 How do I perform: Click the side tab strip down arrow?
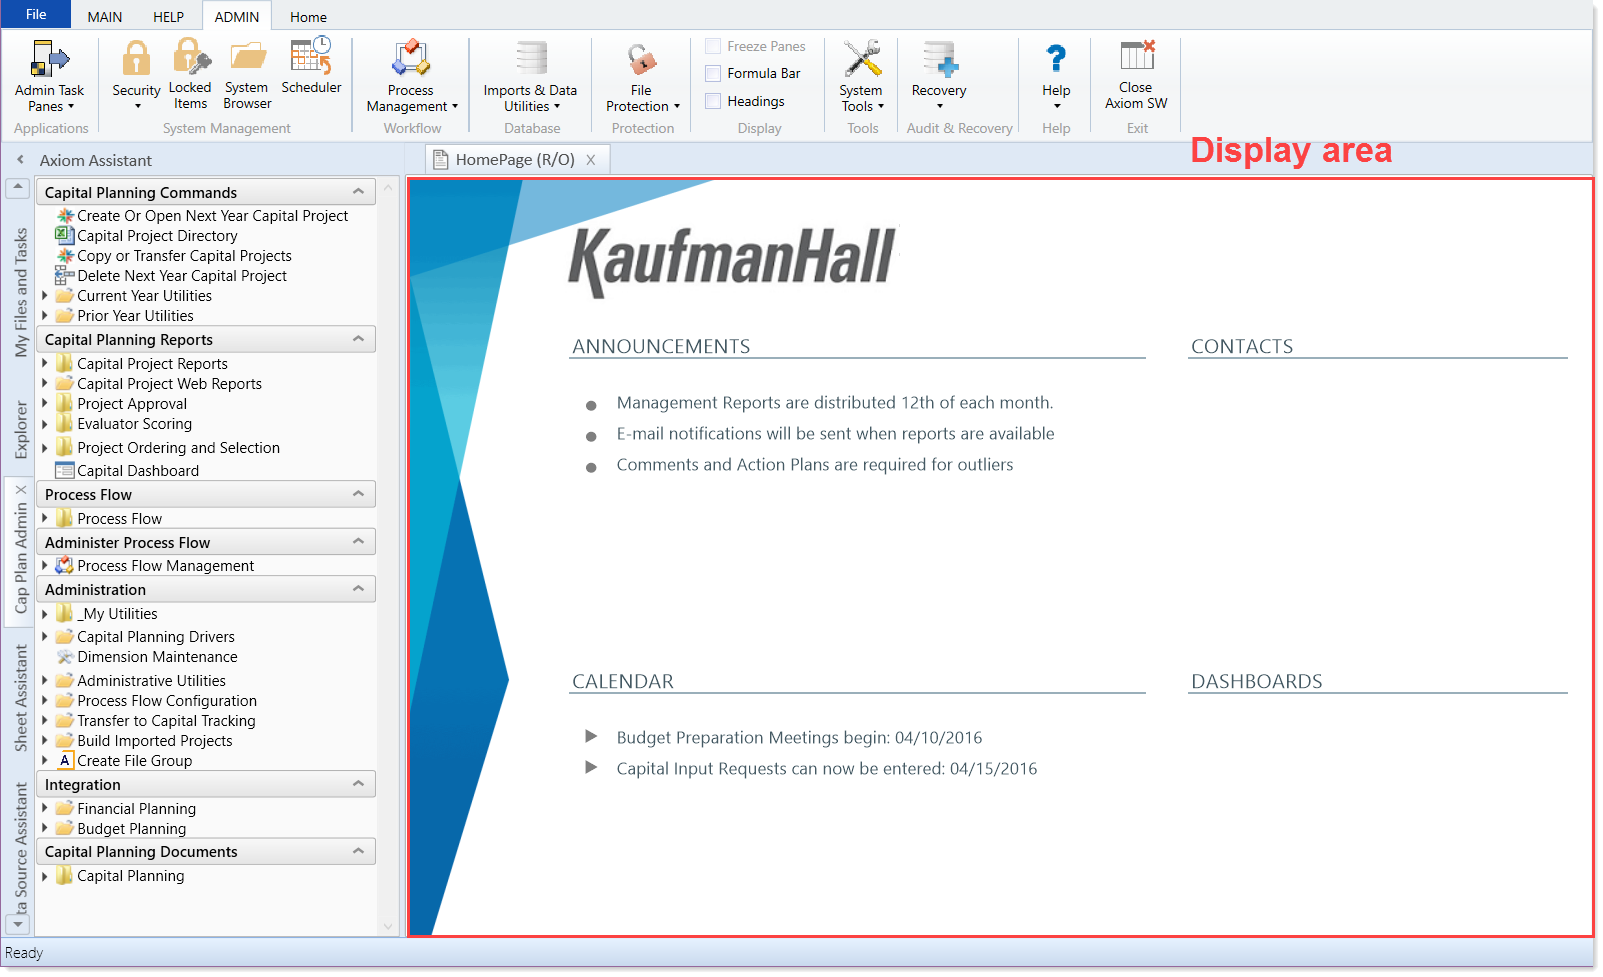17,924
